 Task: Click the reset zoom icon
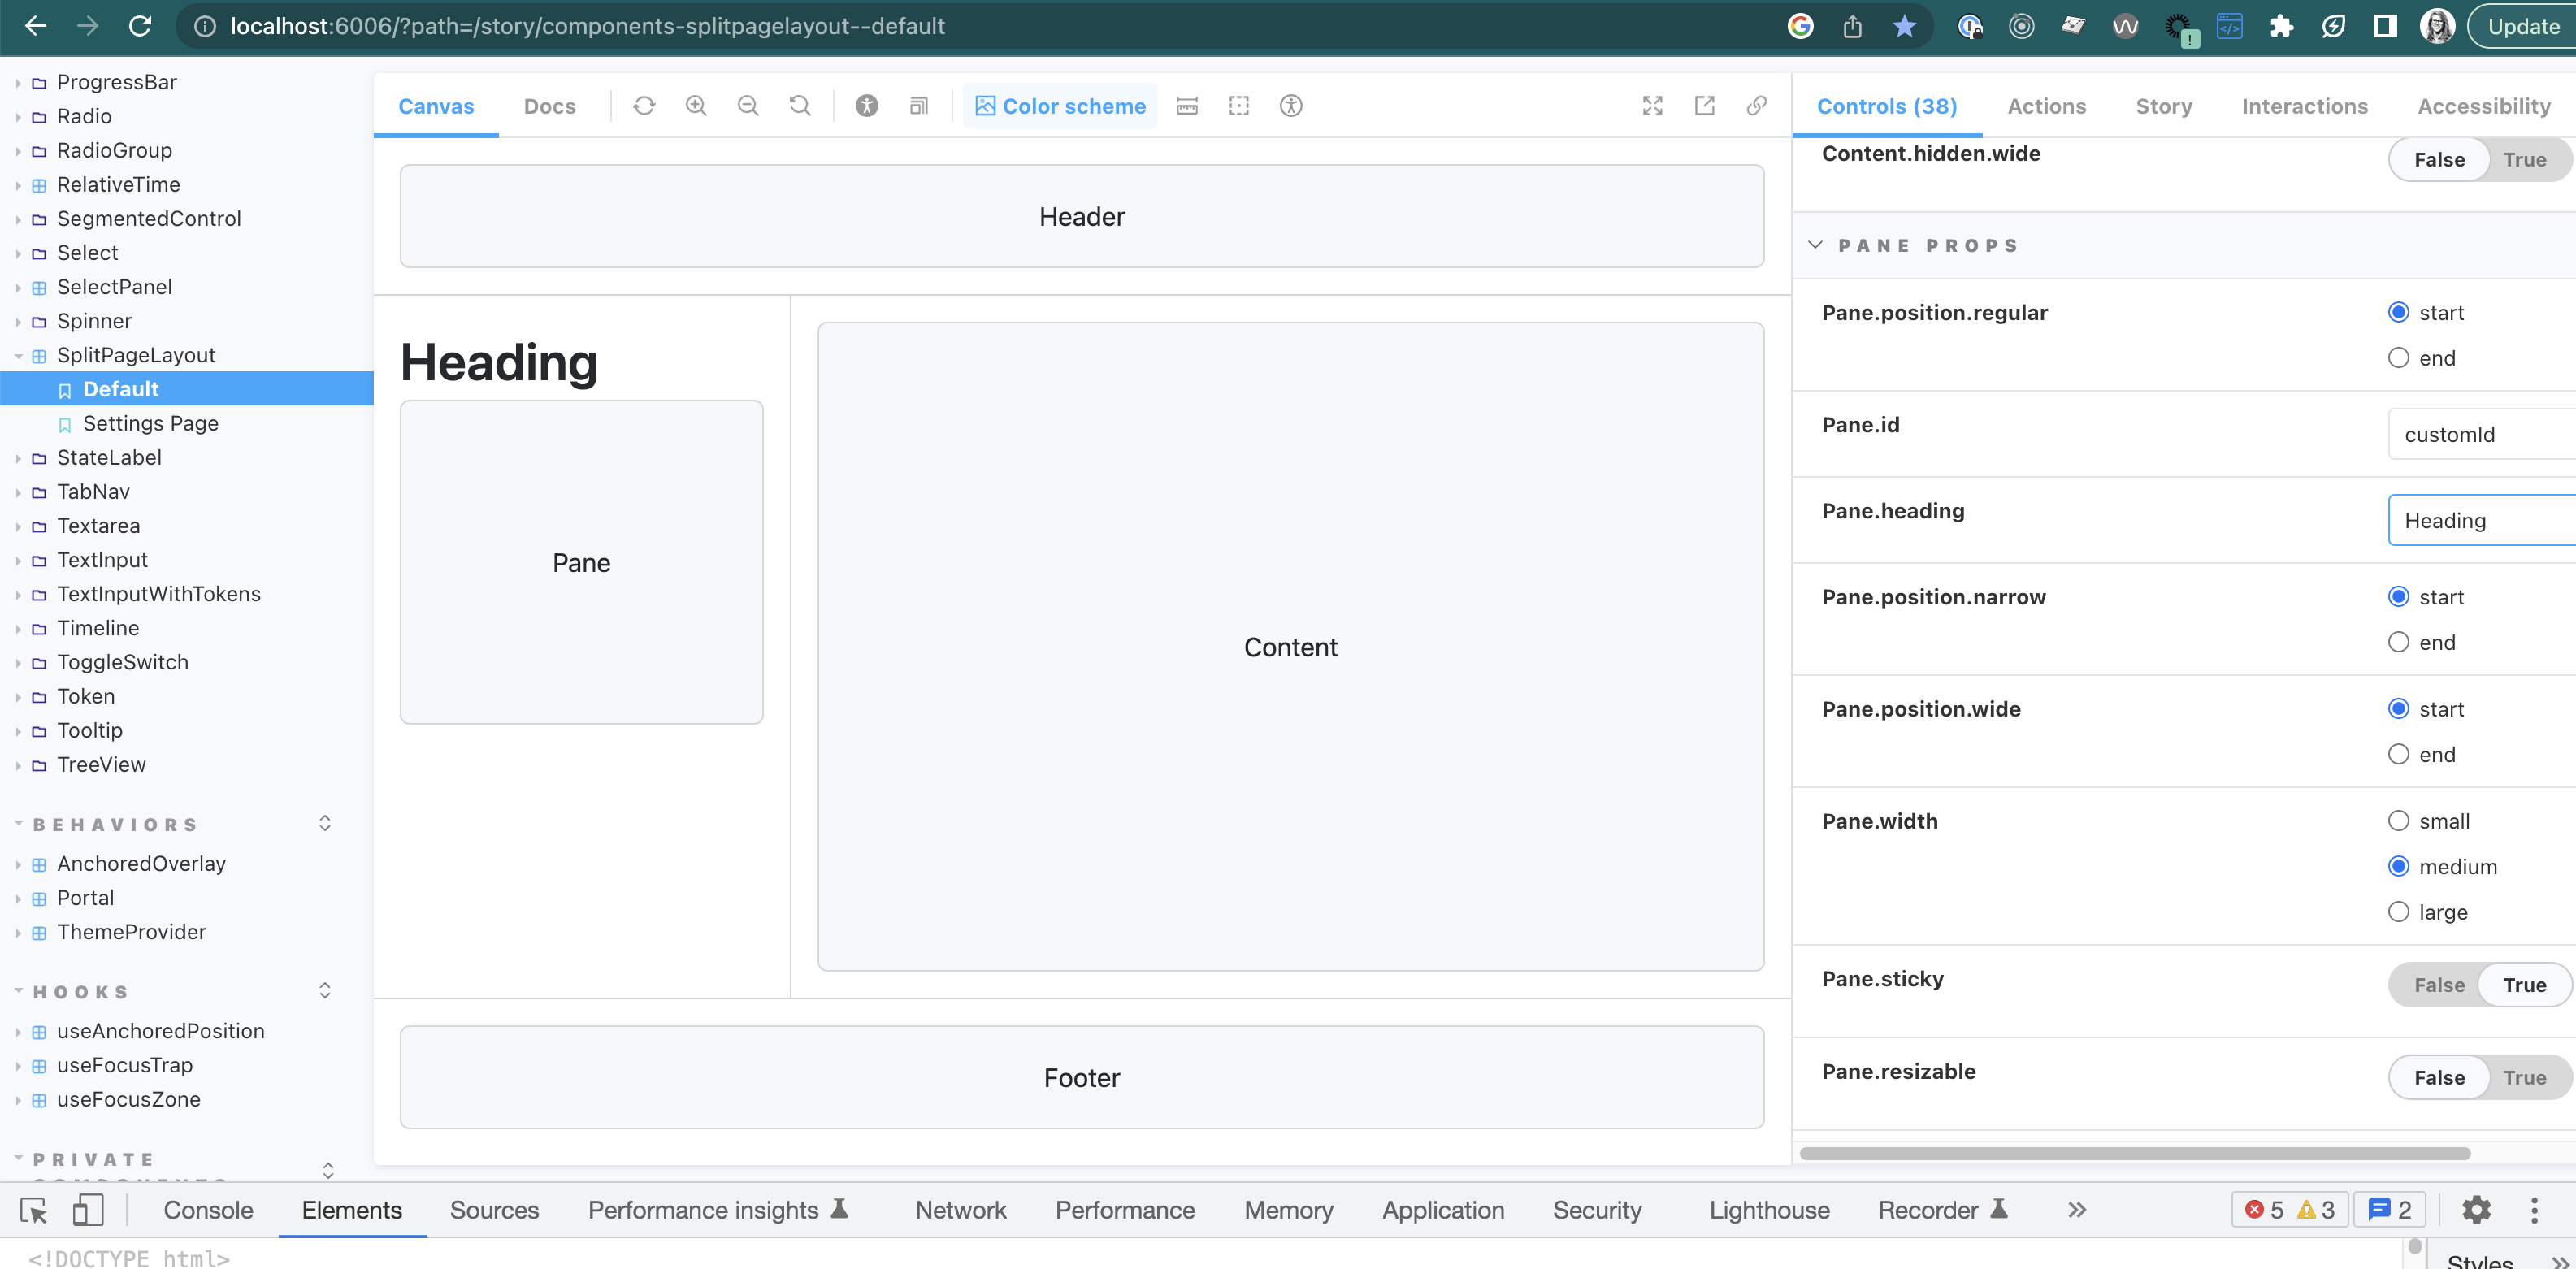click(800, 106)
